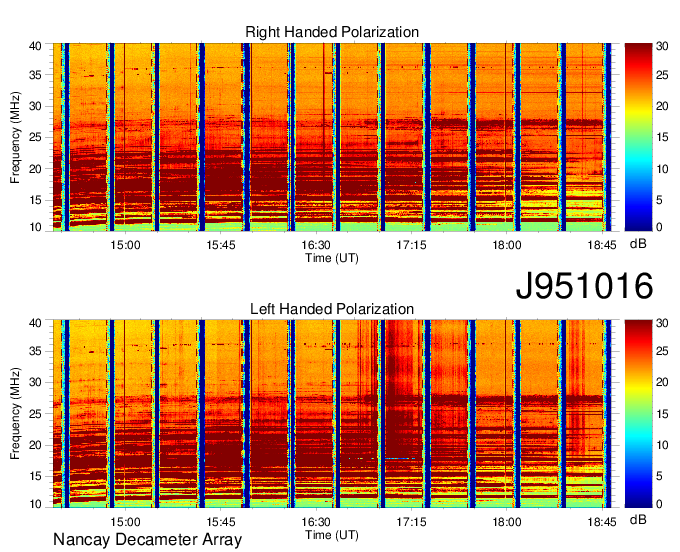Click the 18:00 tick label on bottom plot

[507, 522]
